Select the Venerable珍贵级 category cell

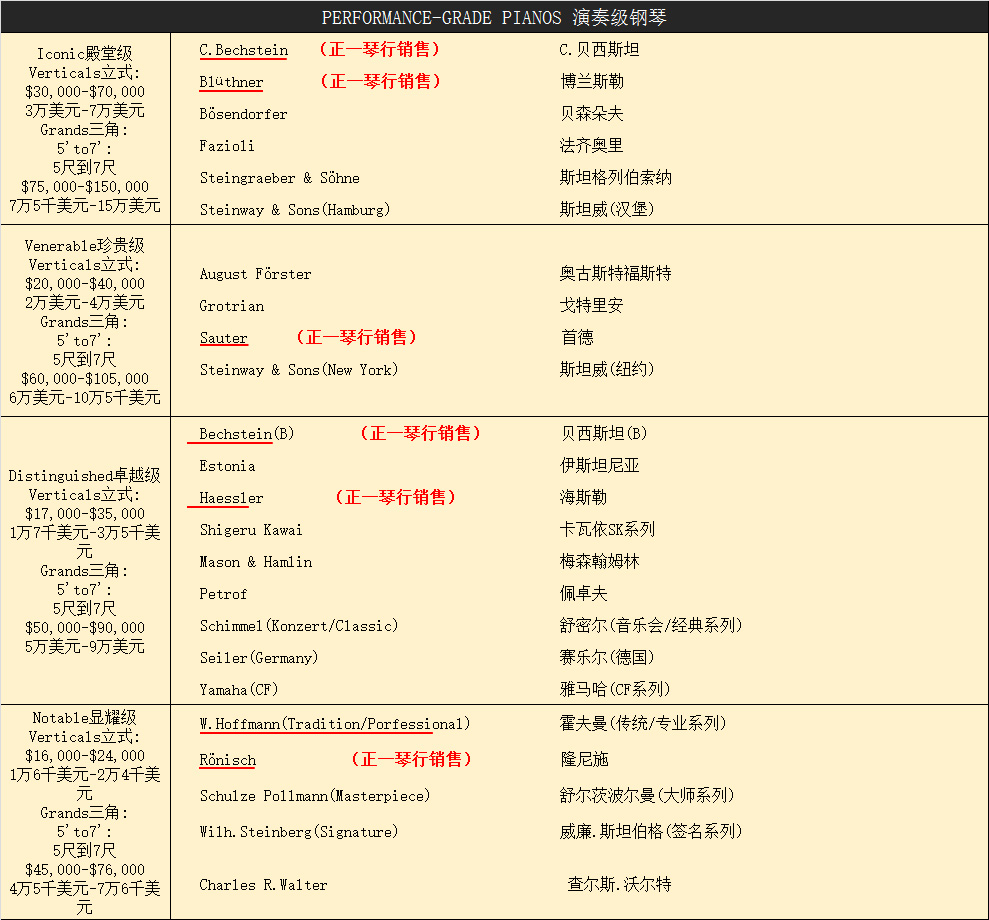click(x=84, y=246)
